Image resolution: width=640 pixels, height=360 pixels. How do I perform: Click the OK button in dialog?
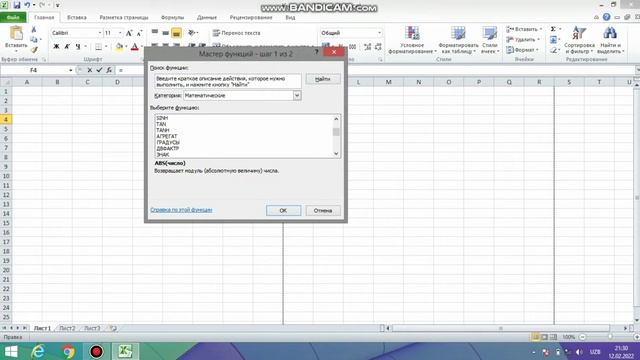click(283, 211)
